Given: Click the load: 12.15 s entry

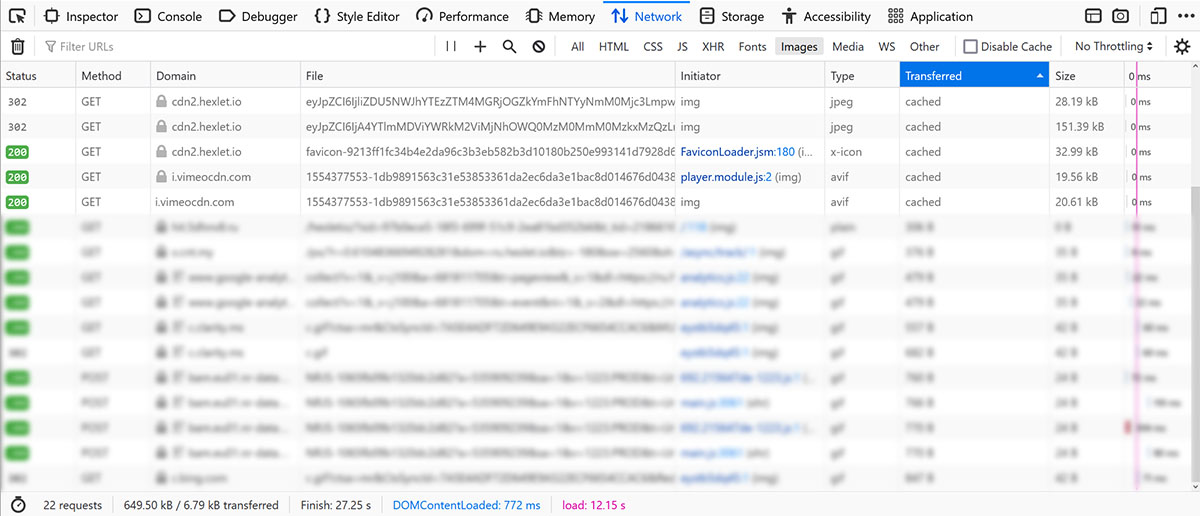Looking at the screenshot, I should pyautogui.click(x=594, y=505).
